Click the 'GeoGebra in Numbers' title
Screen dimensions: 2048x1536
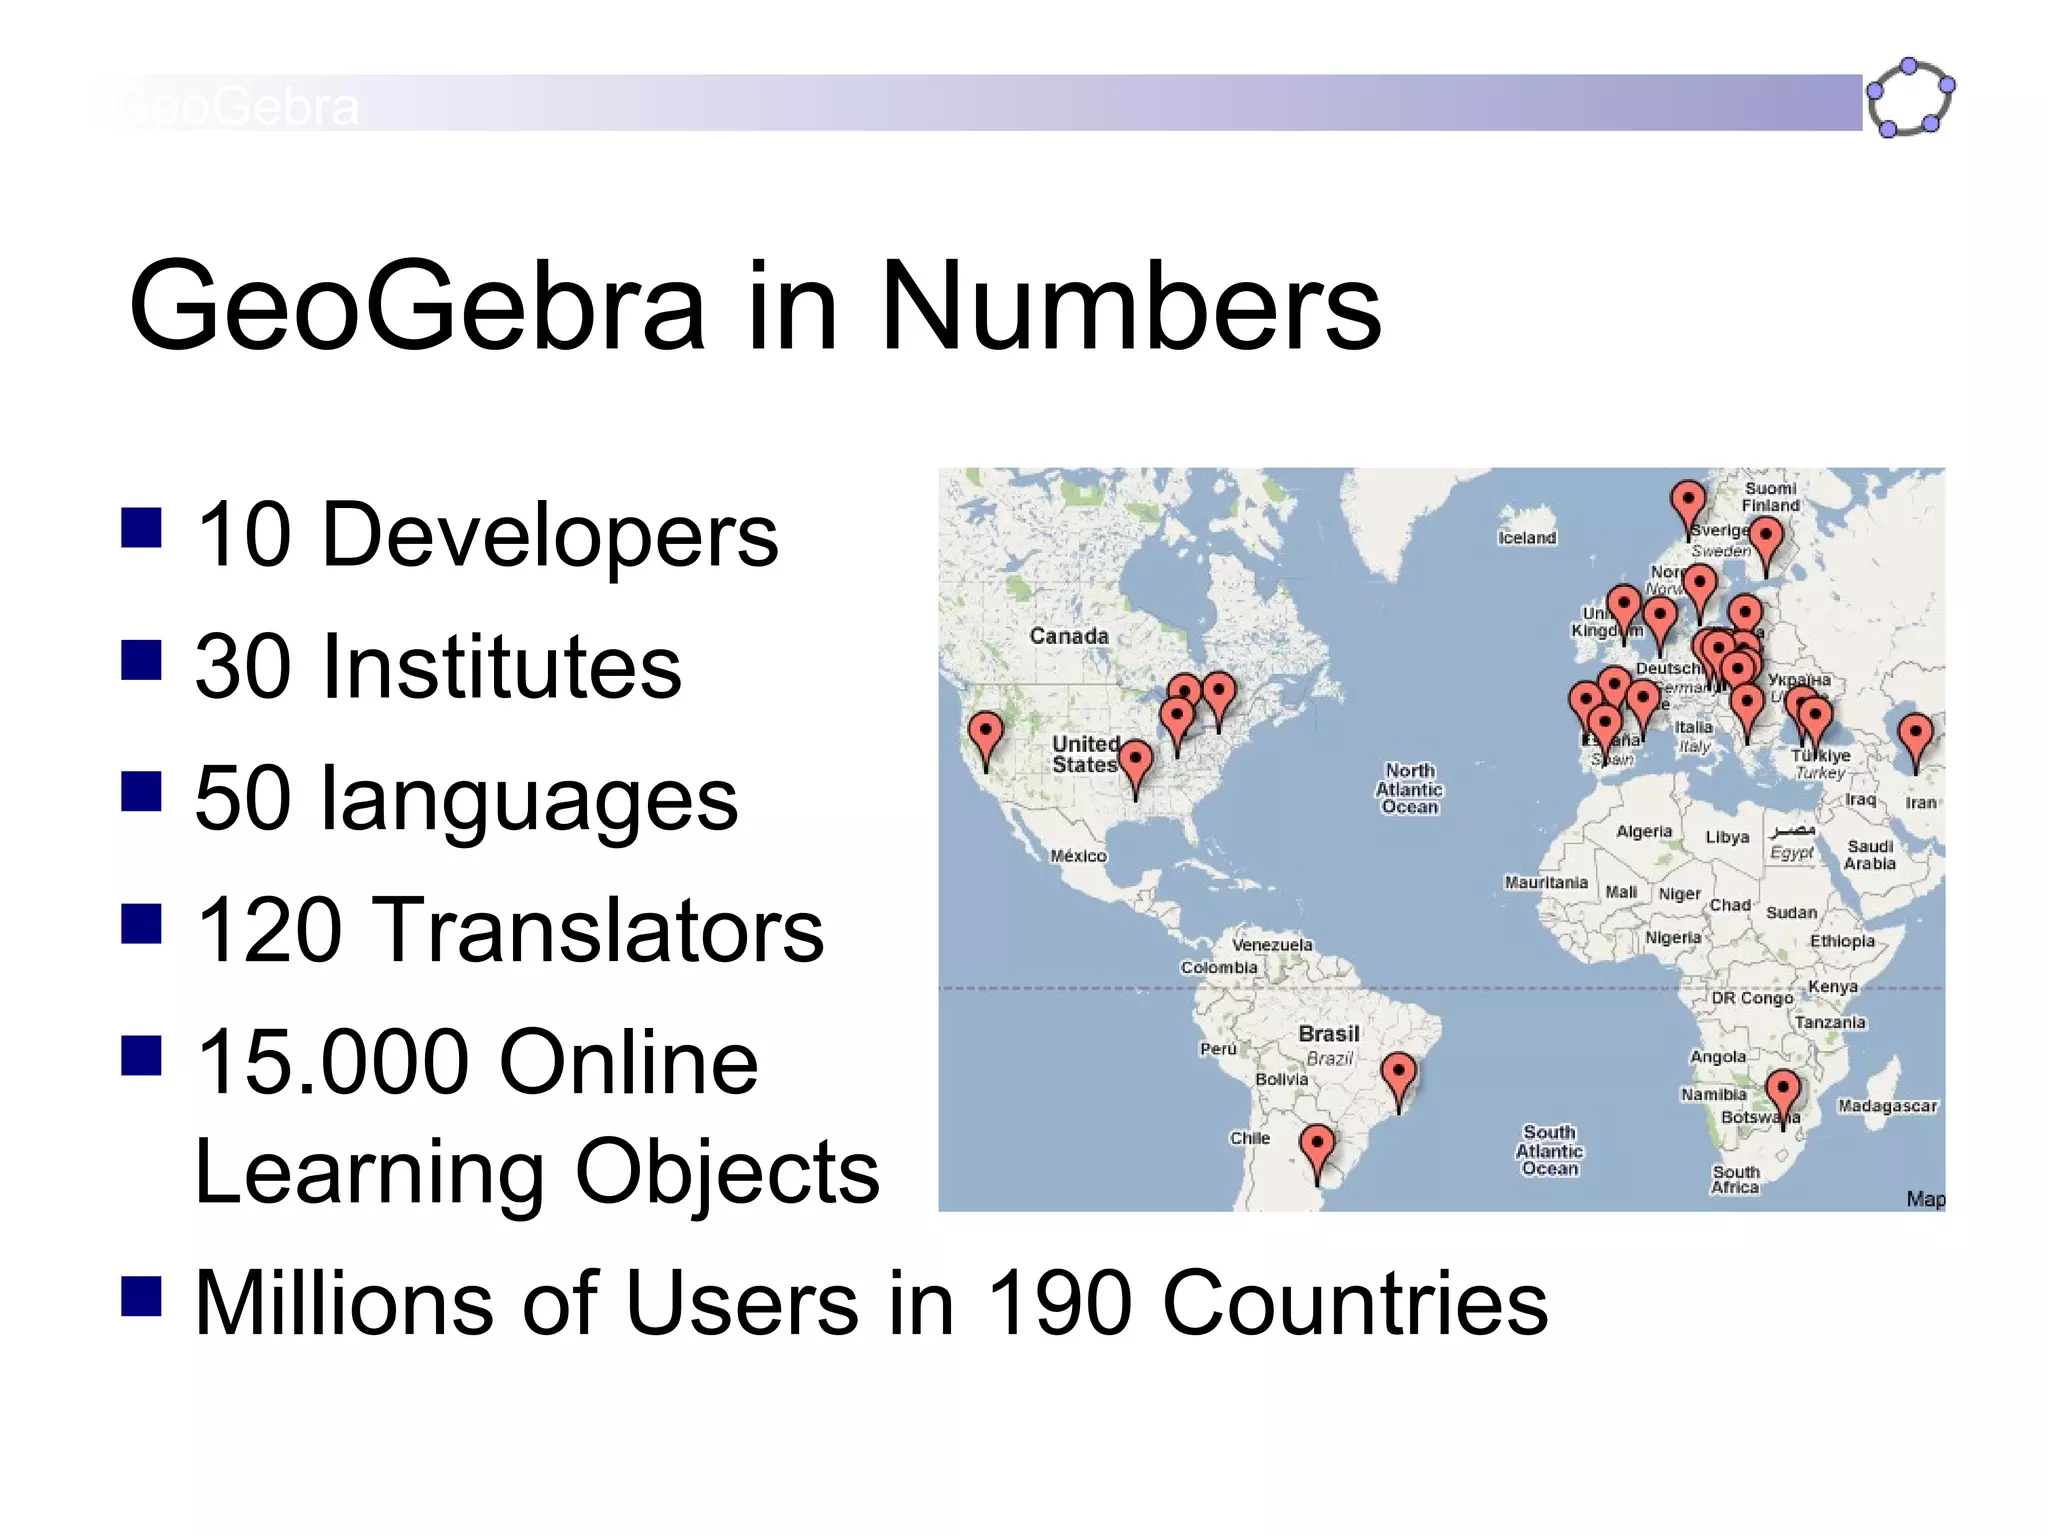pos(755,305)
